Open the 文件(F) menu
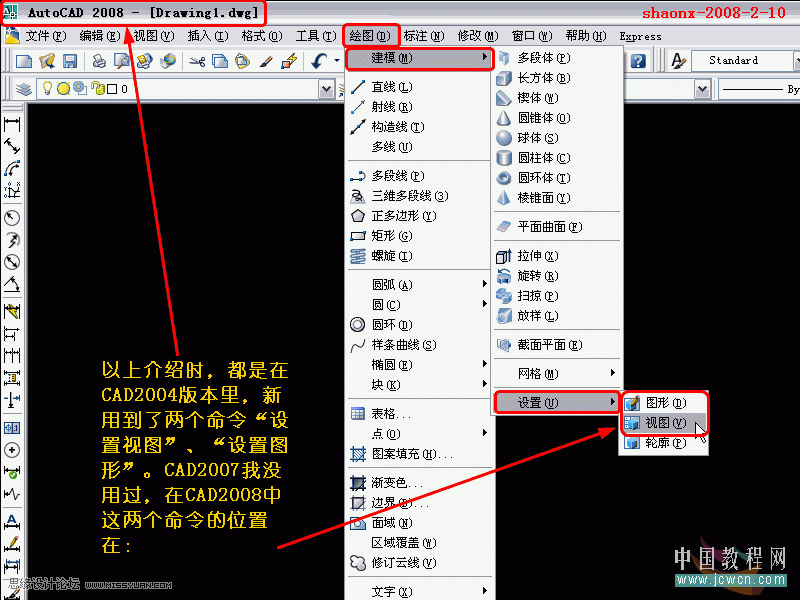 (x=46, y=36)
